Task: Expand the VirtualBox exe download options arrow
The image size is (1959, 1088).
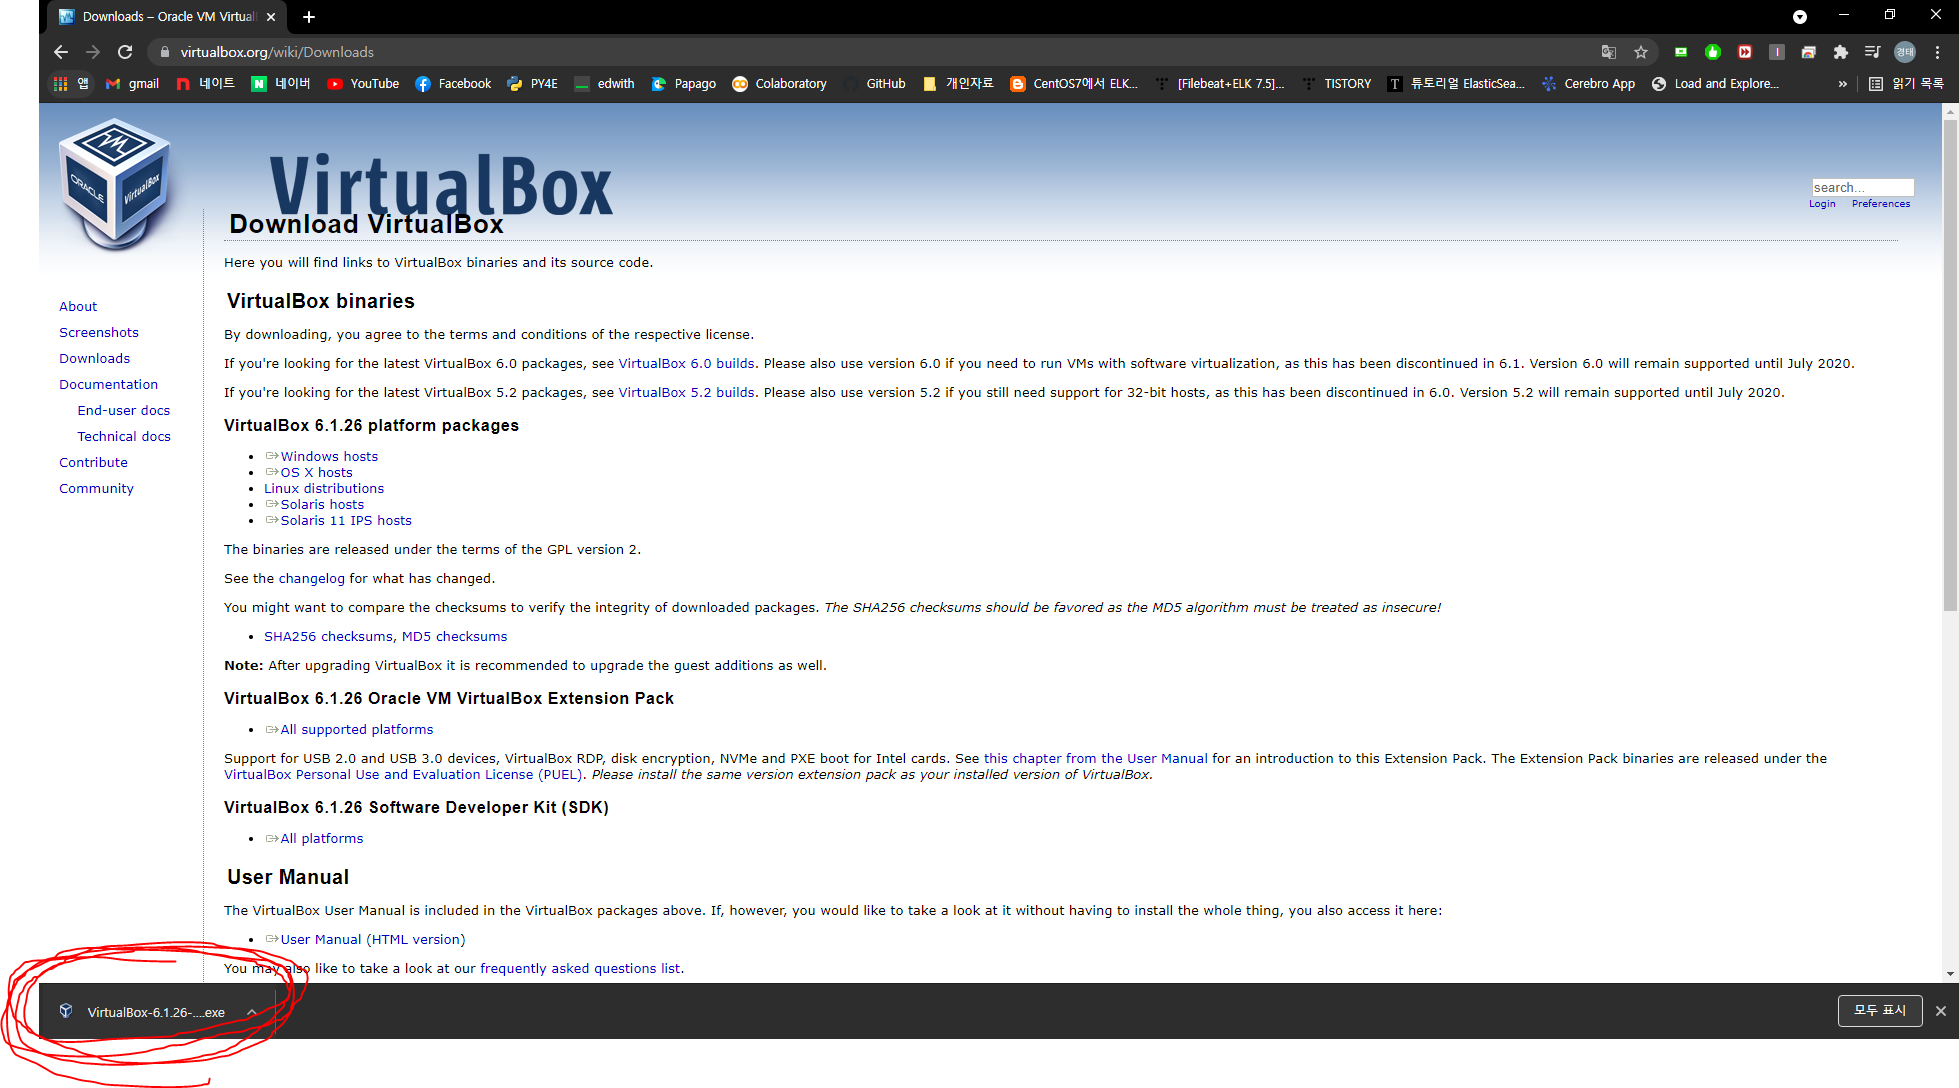Action: pyautogui.click(x=252, y=1012)
